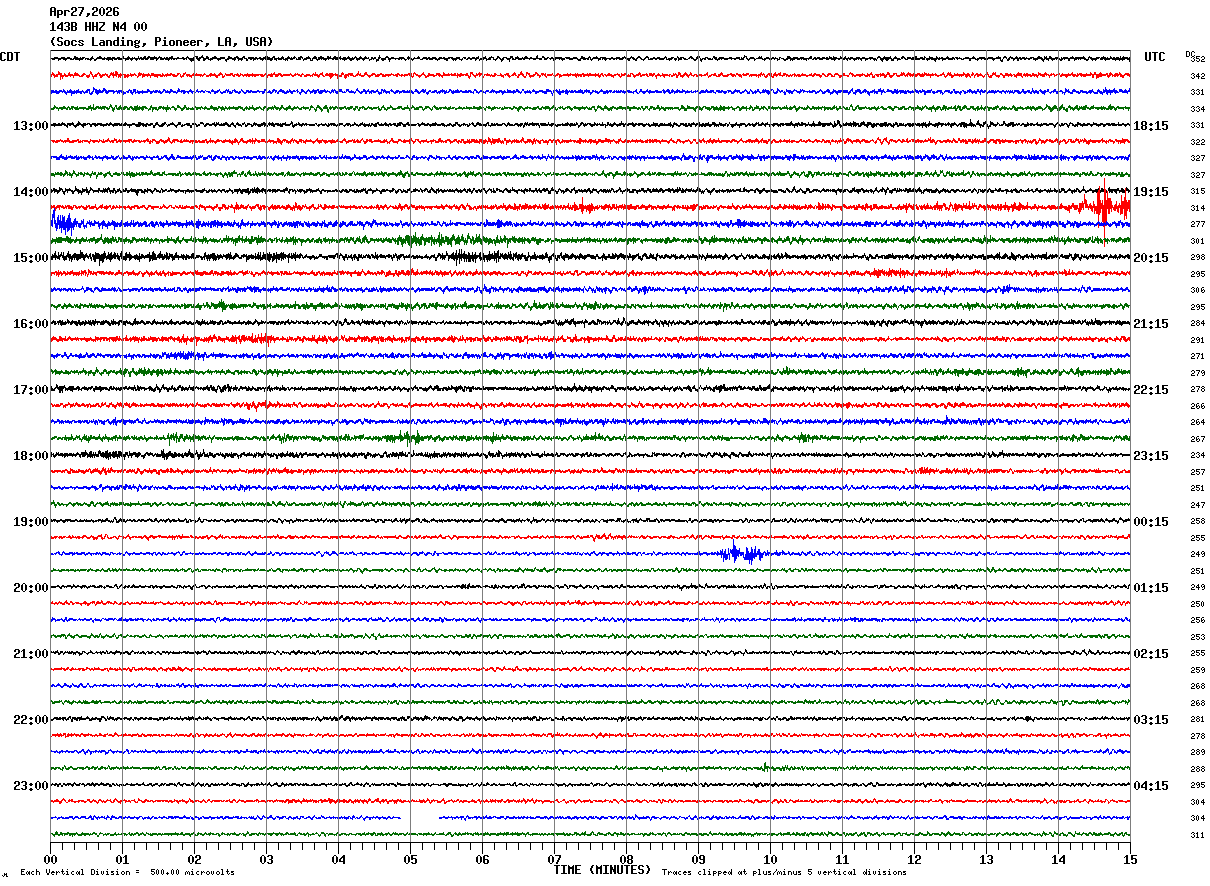
Task: Click the TIME (MINUTES) axis title
Action: pos(602,870)
